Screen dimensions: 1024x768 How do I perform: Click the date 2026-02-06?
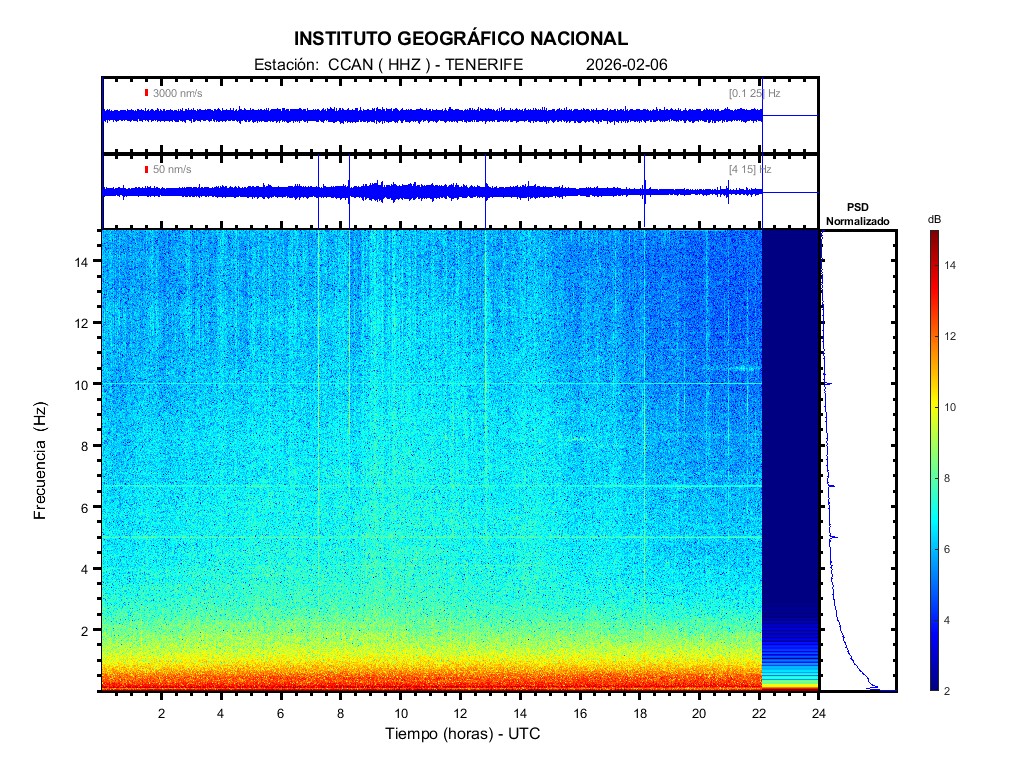click(x=626, y=65)
